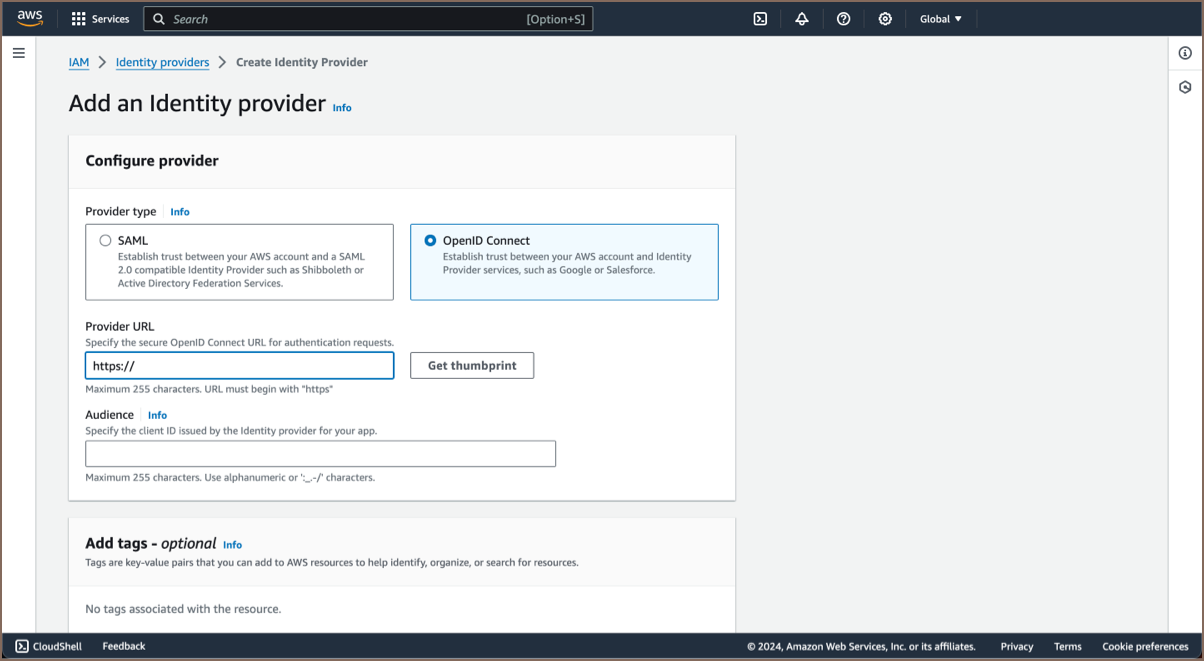Select the SAML provider type
Image resolution: width=1204 pixels, height=661 pixels.
[106, 241]
